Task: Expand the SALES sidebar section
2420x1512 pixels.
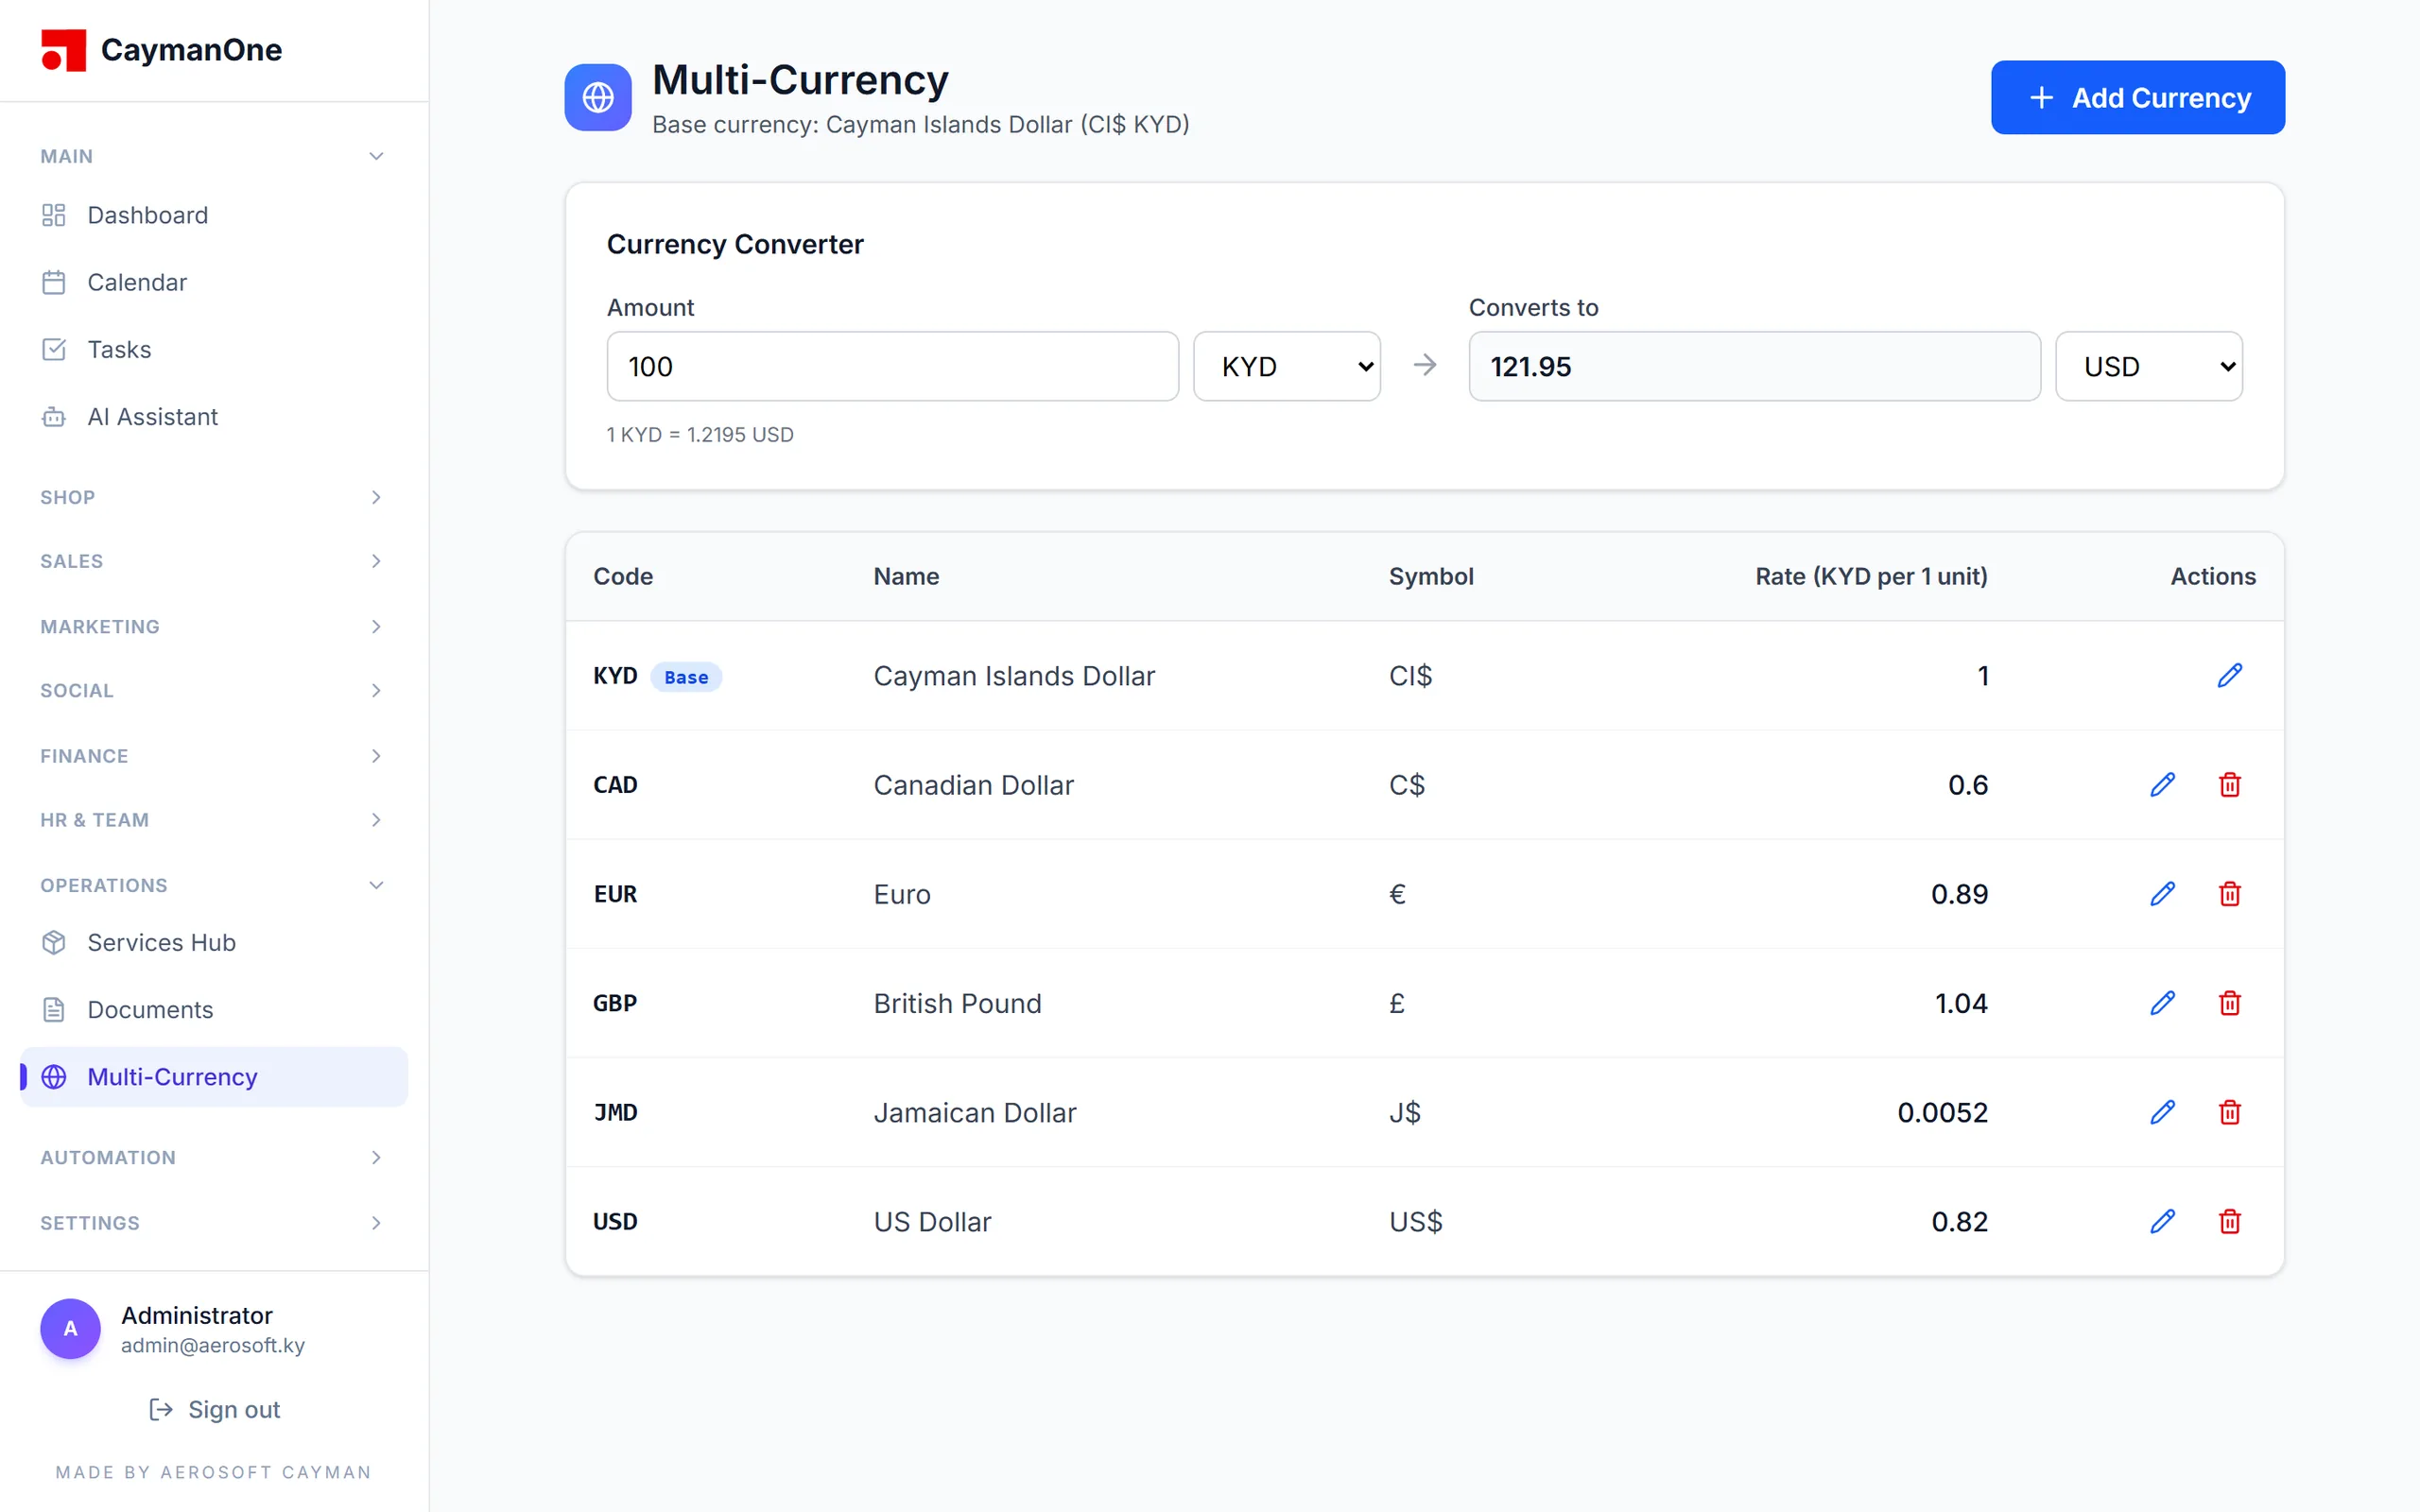Action: 213,561
